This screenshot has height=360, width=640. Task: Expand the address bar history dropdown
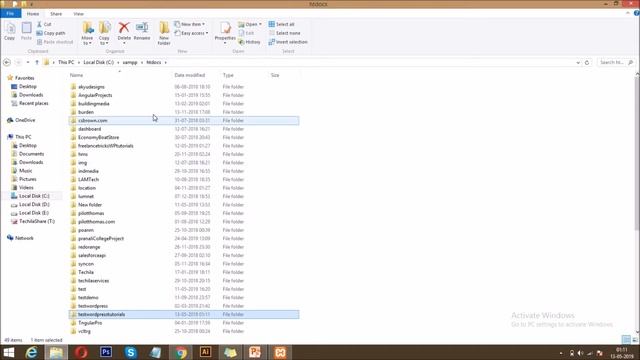coord(578,62)
